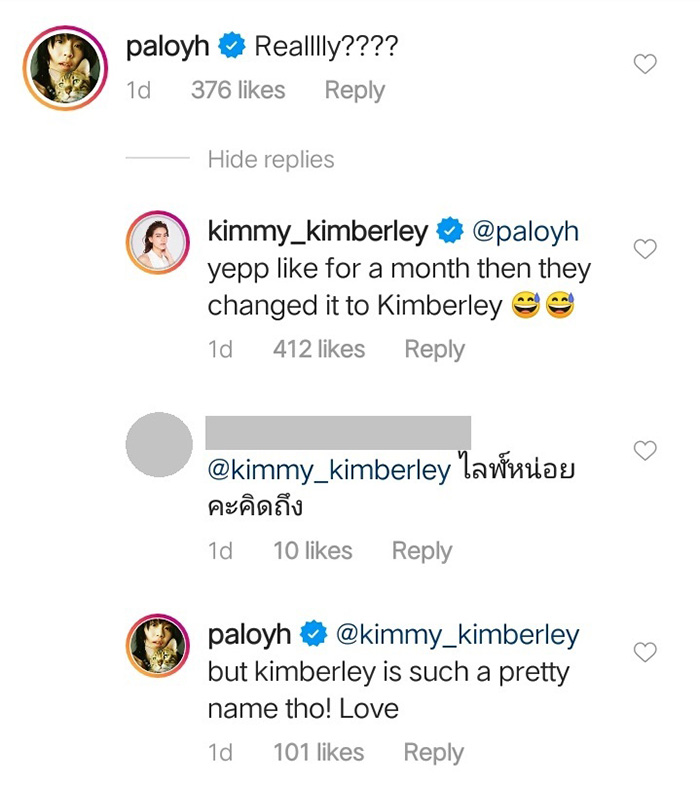View the 10 likes on Thai comment
The image size is (700, 786).
pos(312,551)
